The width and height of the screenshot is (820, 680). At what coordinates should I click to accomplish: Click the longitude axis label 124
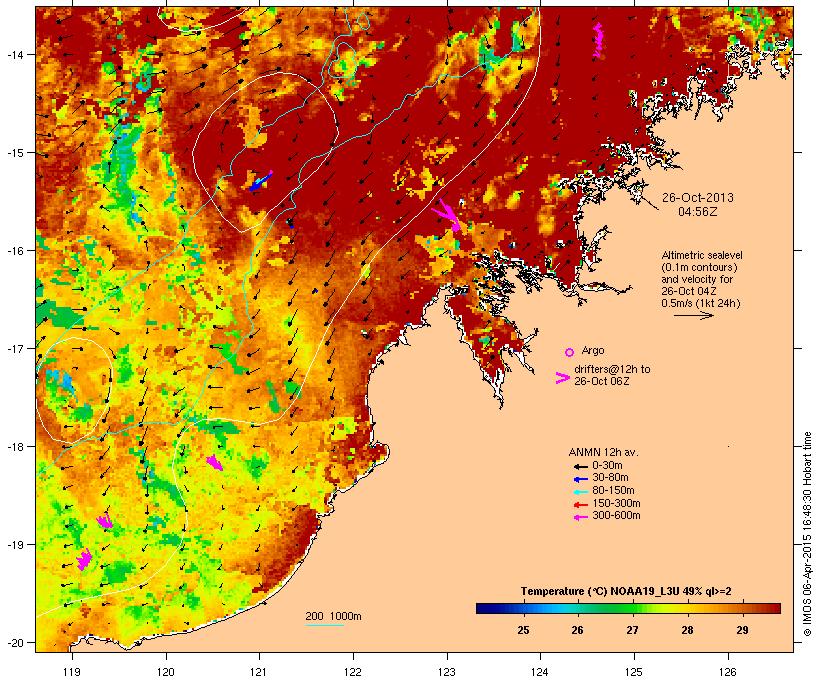(x=540, y=672)
